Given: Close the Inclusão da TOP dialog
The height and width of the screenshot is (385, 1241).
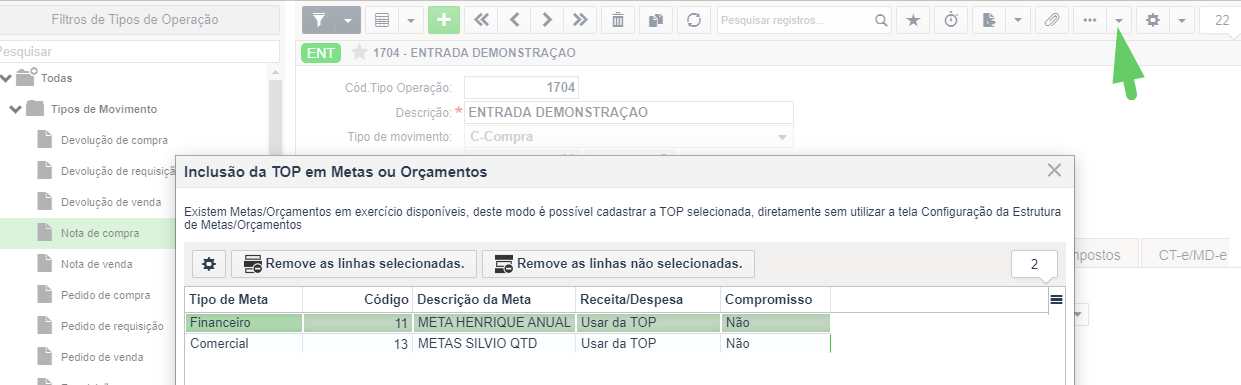Looking at the screenshot, I should tap(1054, 171).
